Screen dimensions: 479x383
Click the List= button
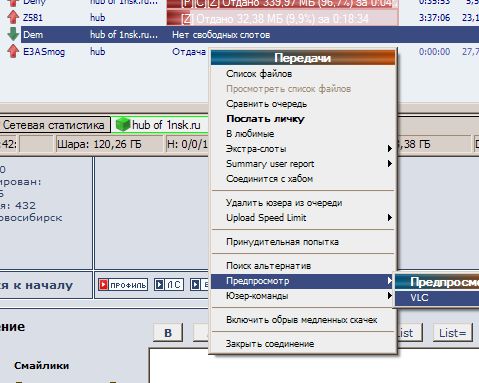(x=453, y=333)
